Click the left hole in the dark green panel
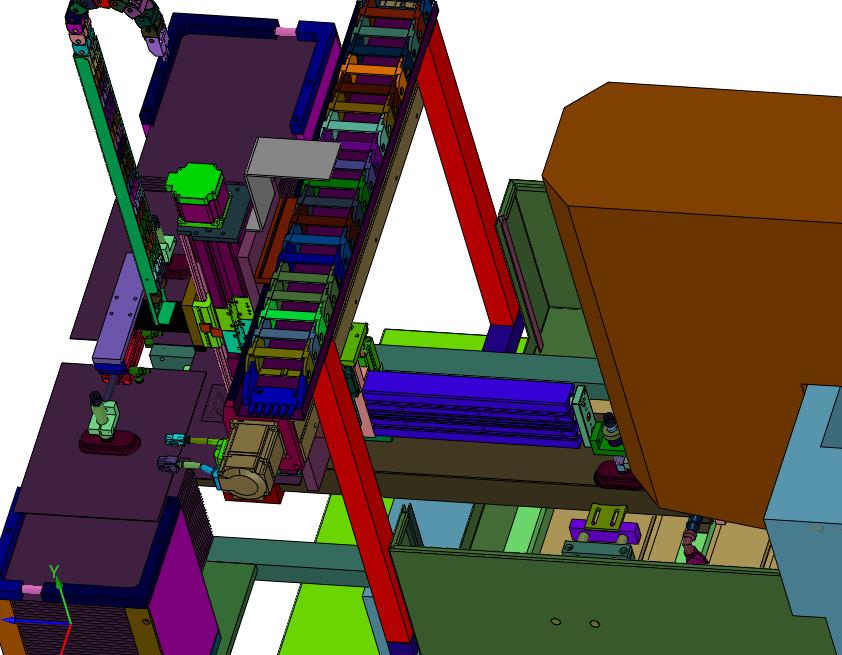This screenshot has width=842, height=655. pos(556,622)
